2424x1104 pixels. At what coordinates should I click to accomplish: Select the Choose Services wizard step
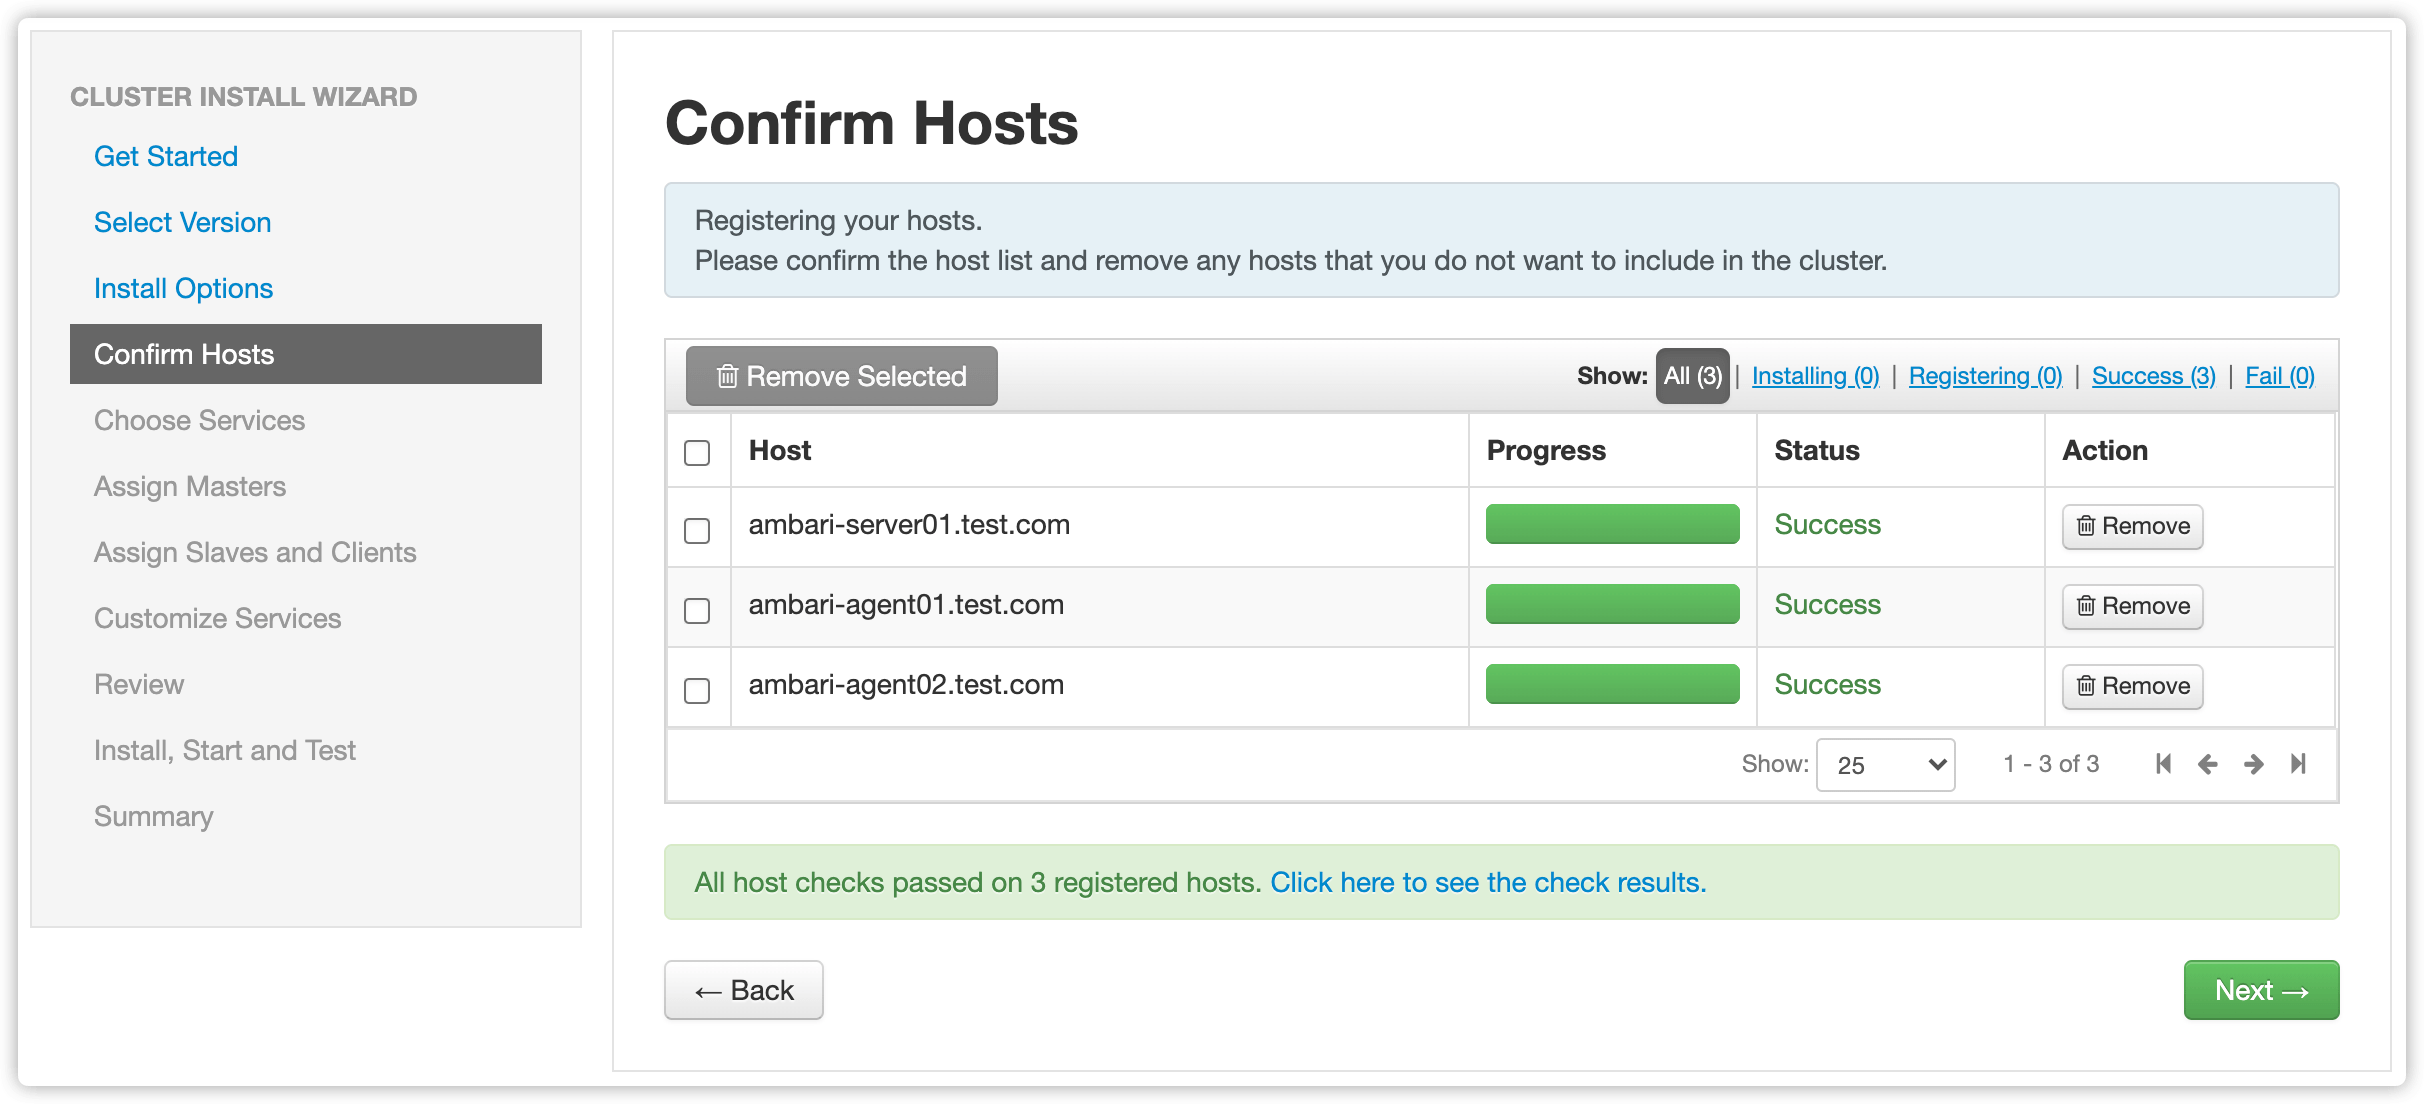pos(201,419)
